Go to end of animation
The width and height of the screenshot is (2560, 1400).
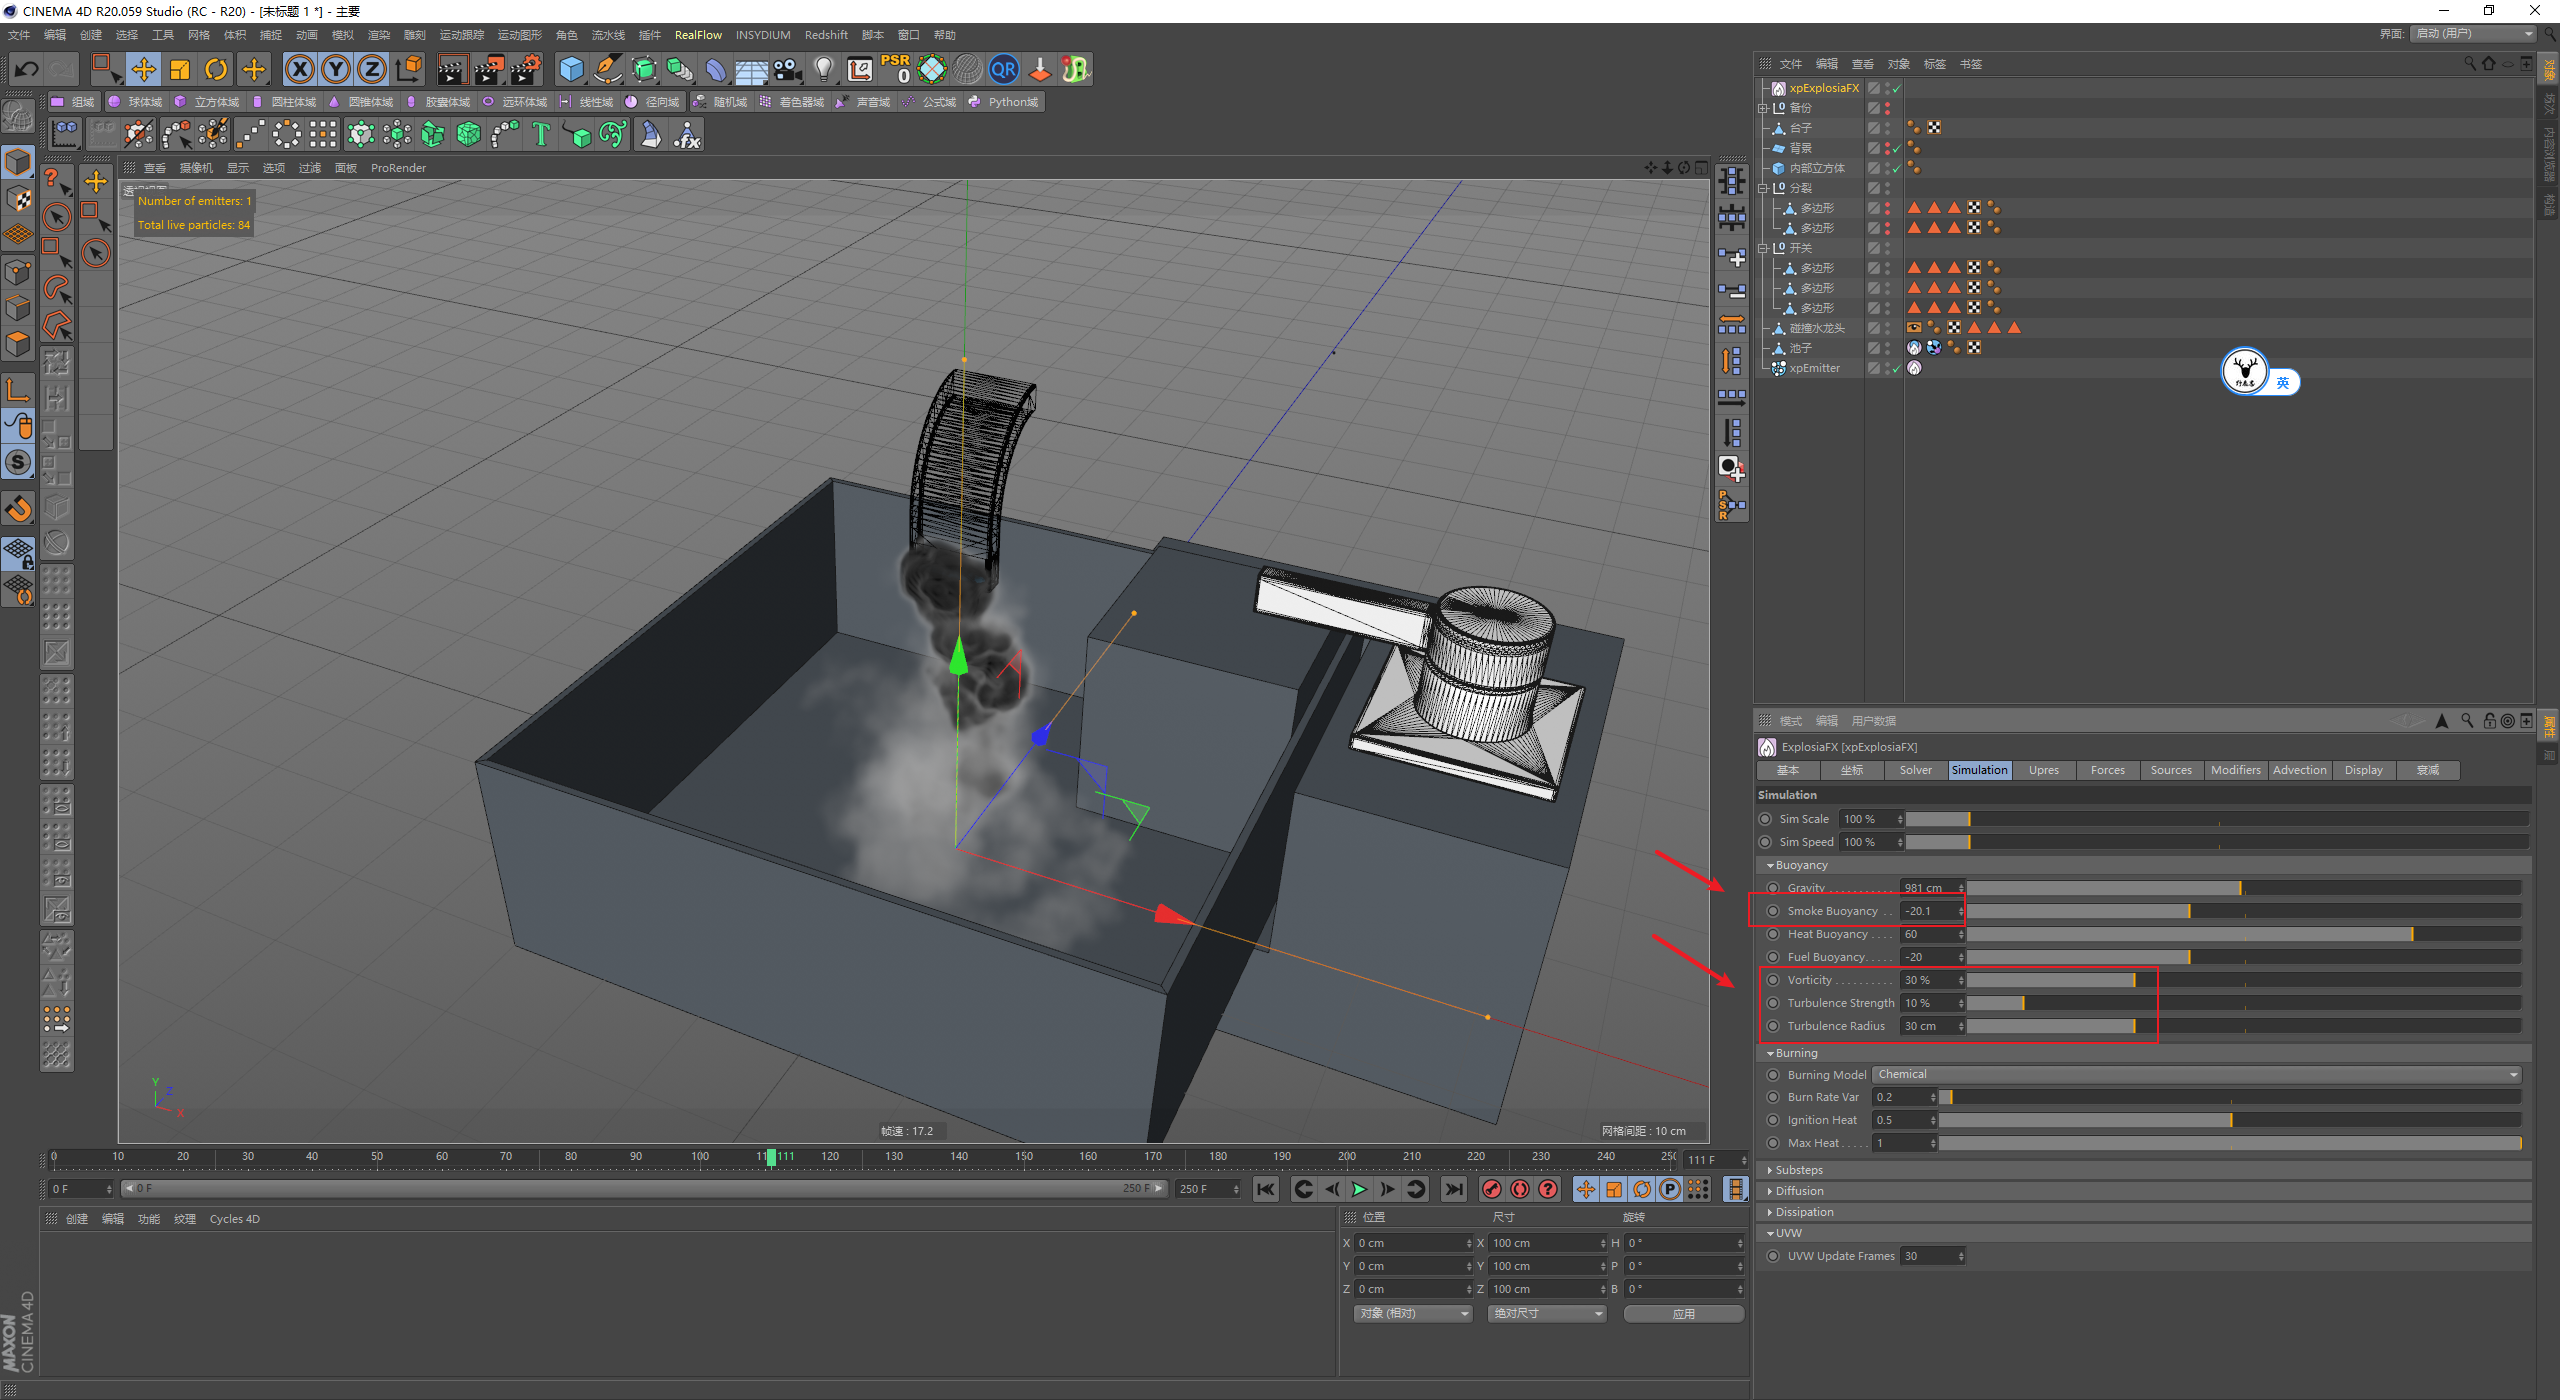tap(1454, 1189)
